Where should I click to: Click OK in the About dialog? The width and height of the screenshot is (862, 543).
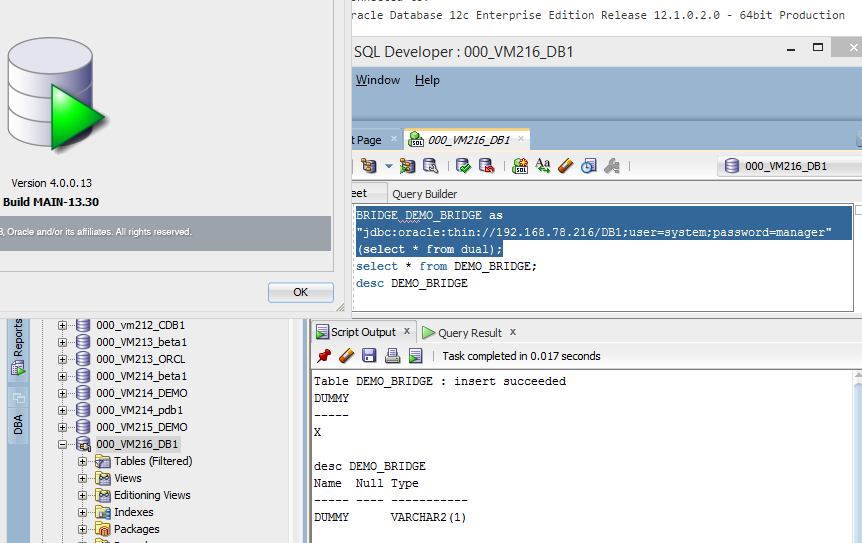tap(300, 292)
